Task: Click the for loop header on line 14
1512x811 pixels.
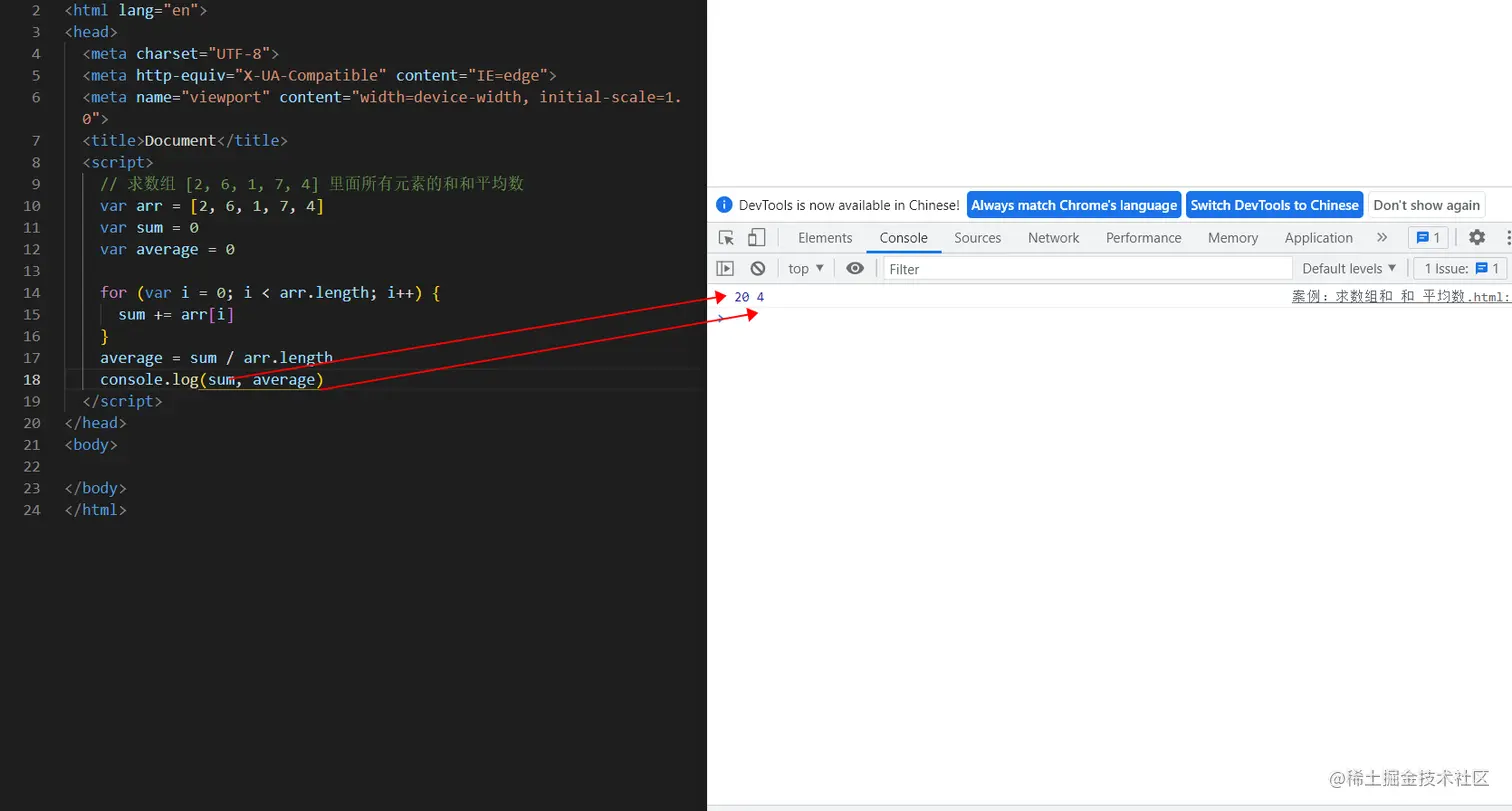Action: point(270,293)
